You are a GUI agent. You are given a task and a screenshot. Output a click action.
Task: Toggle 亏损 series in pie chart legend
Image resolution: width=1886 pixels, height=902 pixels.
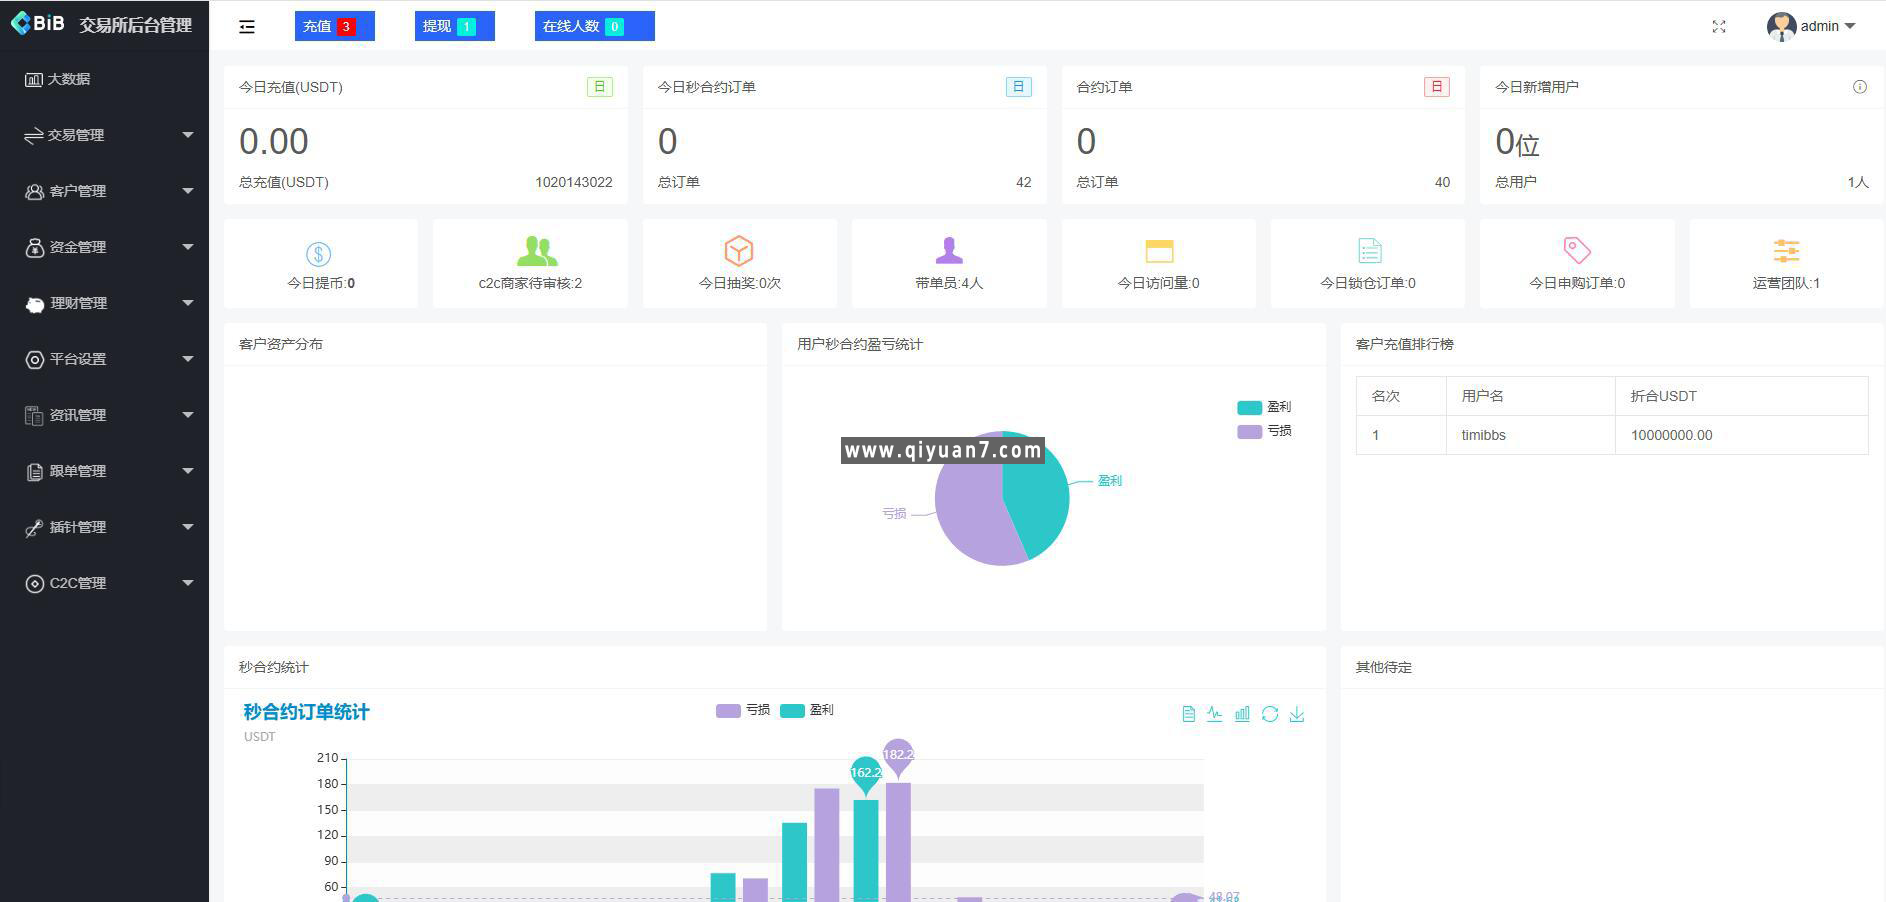(1264, 431)
